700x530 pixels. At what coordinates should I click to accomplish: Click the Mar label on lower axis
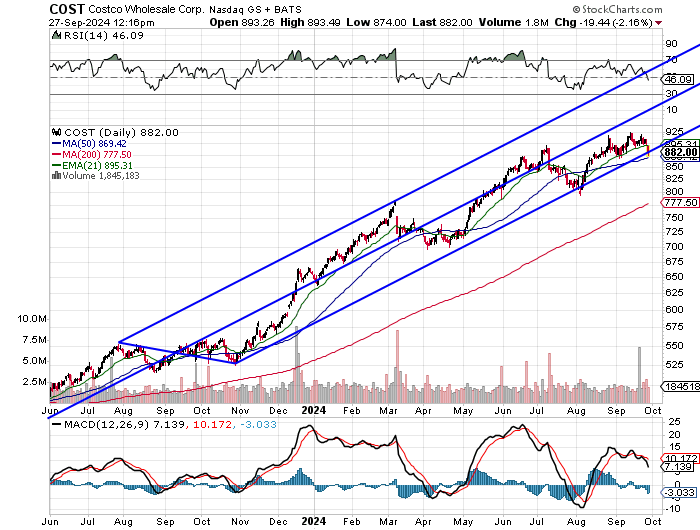coord(388,522)
